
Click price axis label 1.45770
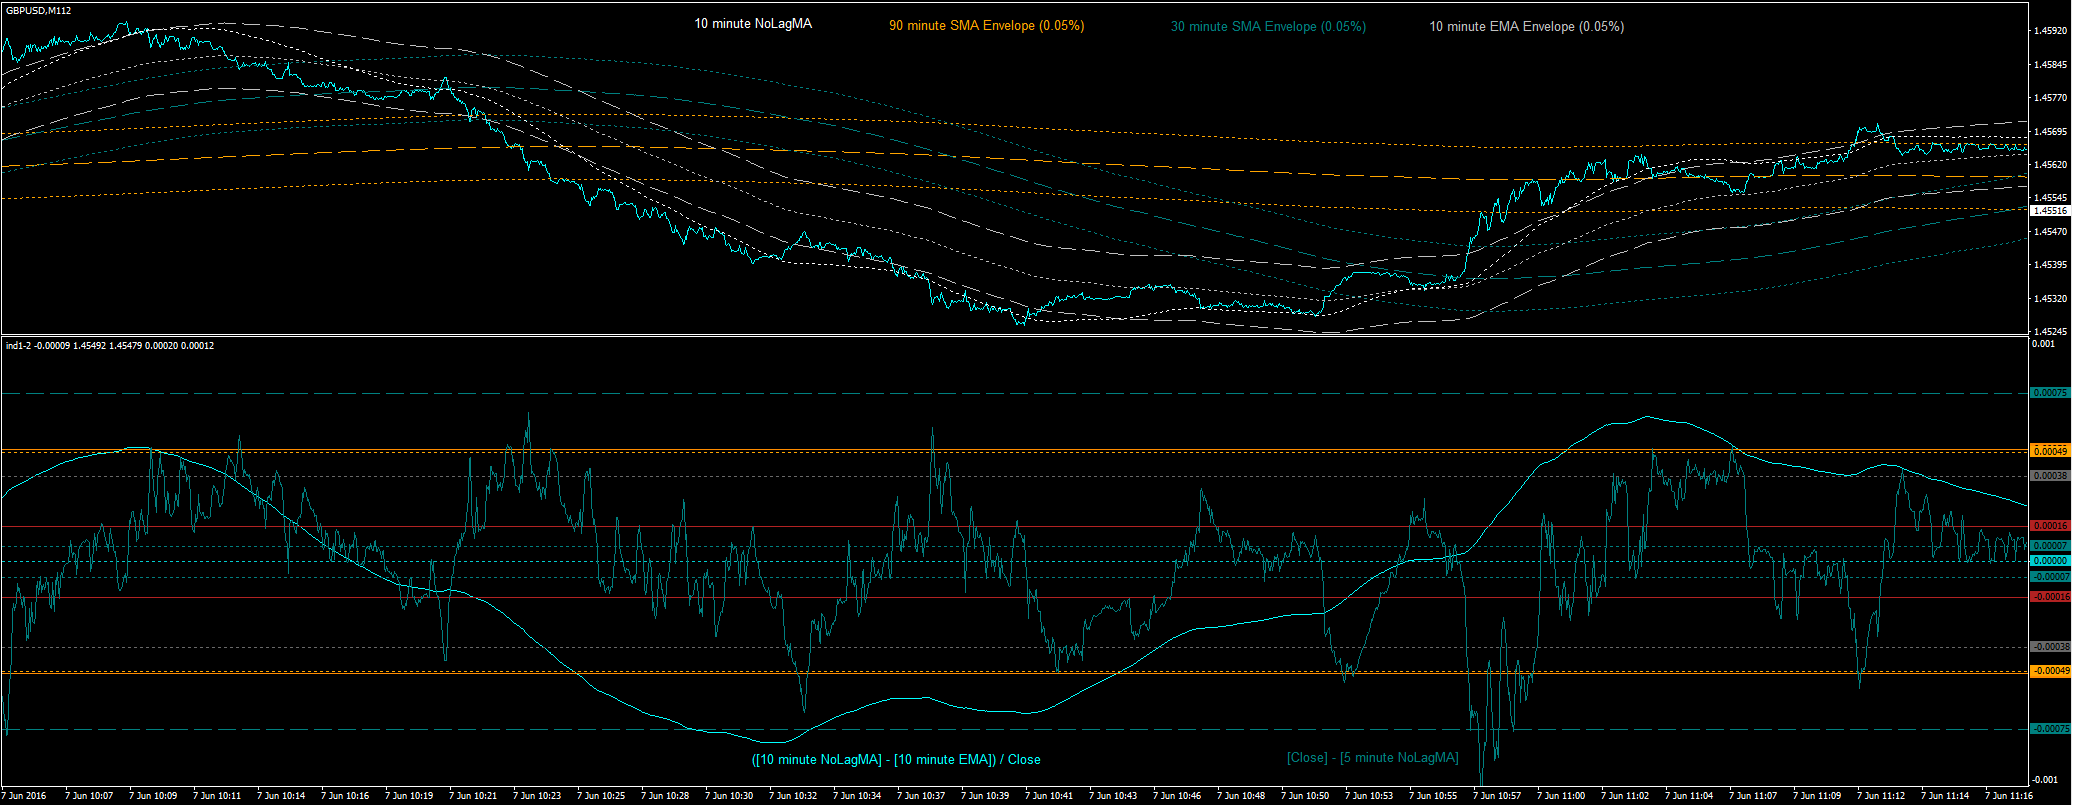pyautogui.click(x=2050, y=98)
